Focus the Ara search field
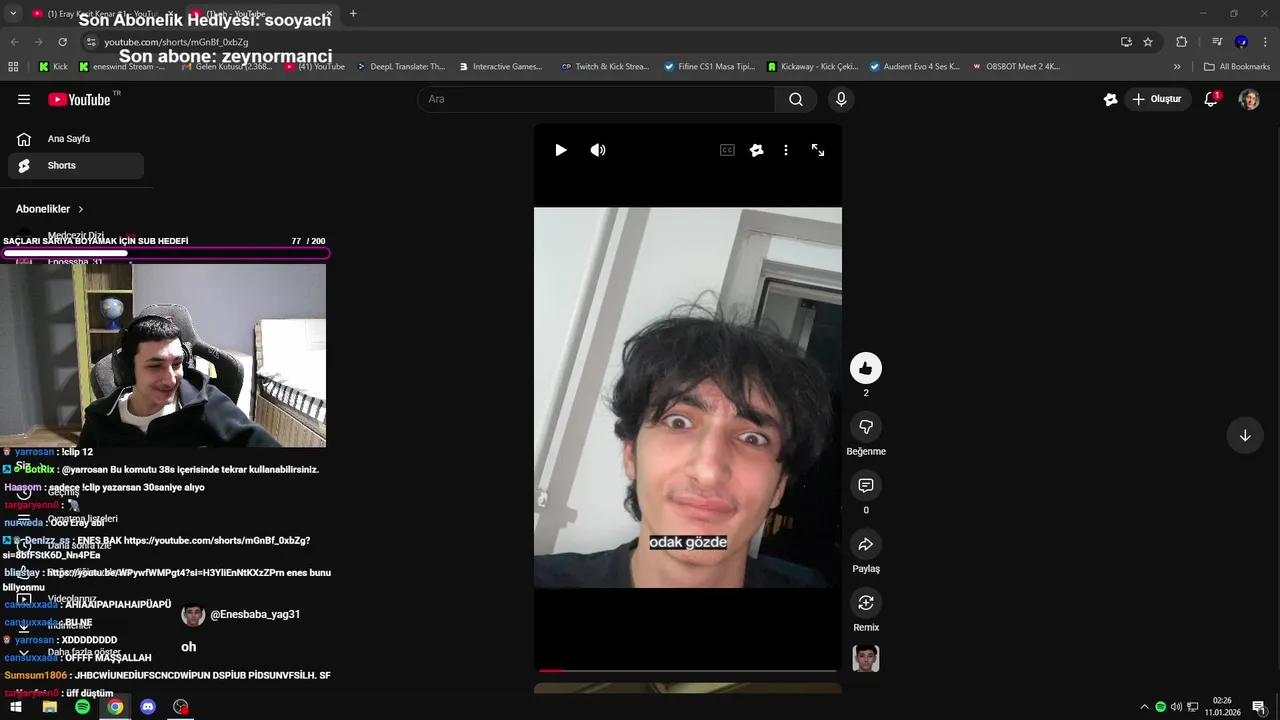Viewport: 1280px width, 720px height. point(597,99)
